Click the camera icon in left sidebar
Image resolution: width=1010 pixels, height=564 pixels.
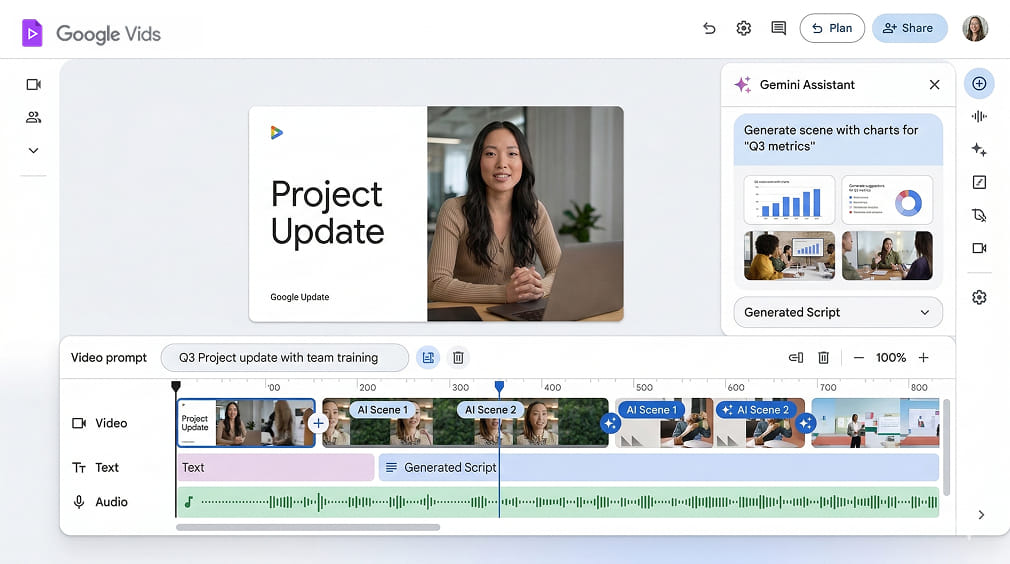(x=33, y=85)
